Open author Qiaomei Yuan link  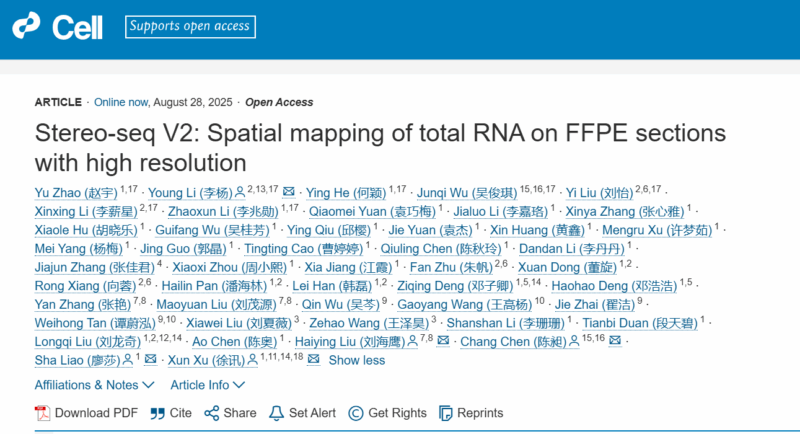pyautogui.click(x=372, y=212)
